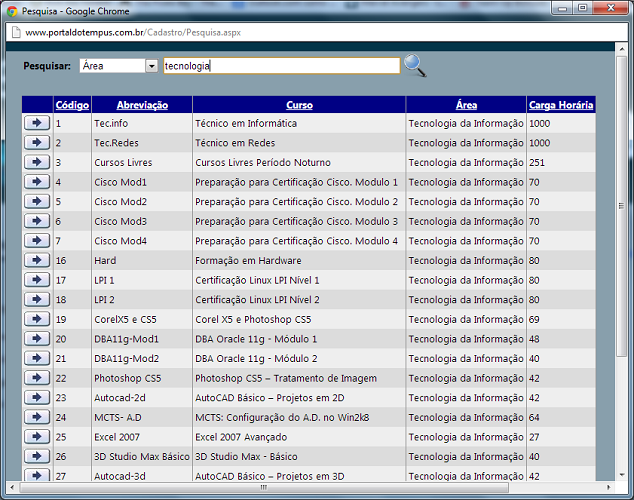This screenshot has height=500, width=634.
Task: Select arrow button for Autocad-3d row
Action: coord(37,475)
